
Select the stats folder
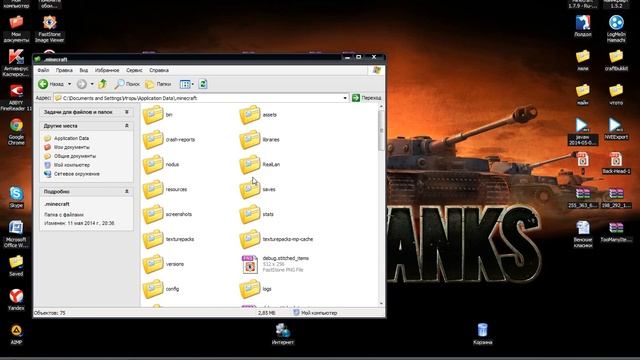click(257, 214)
